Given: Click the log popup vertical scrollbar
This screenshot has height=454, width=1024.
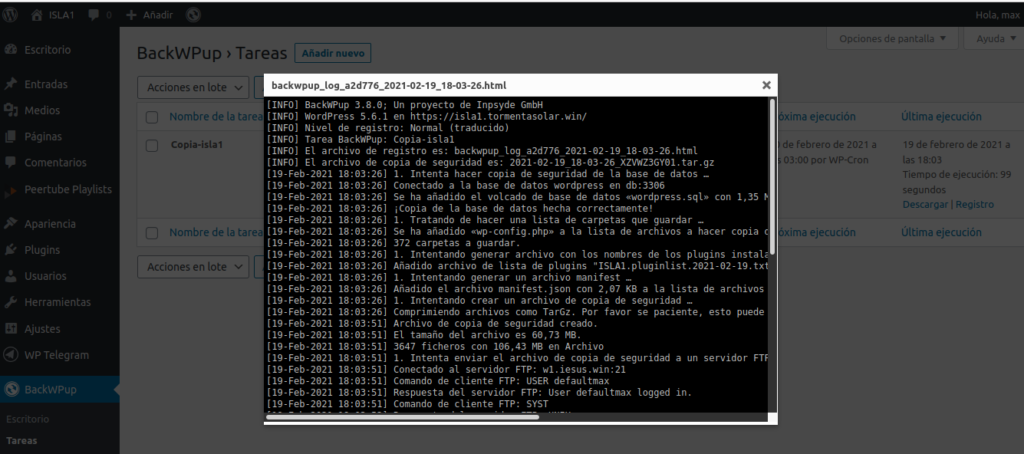Looking at the screenshot, I should [773, 176].
